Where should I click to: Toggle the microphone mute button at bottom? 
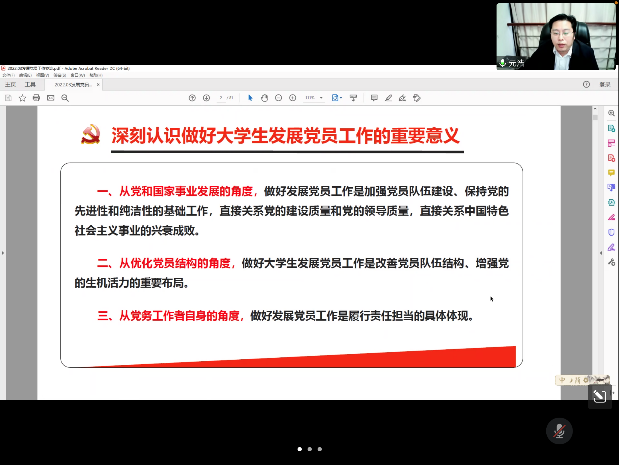pyautogui.click(x=559, y=431)
